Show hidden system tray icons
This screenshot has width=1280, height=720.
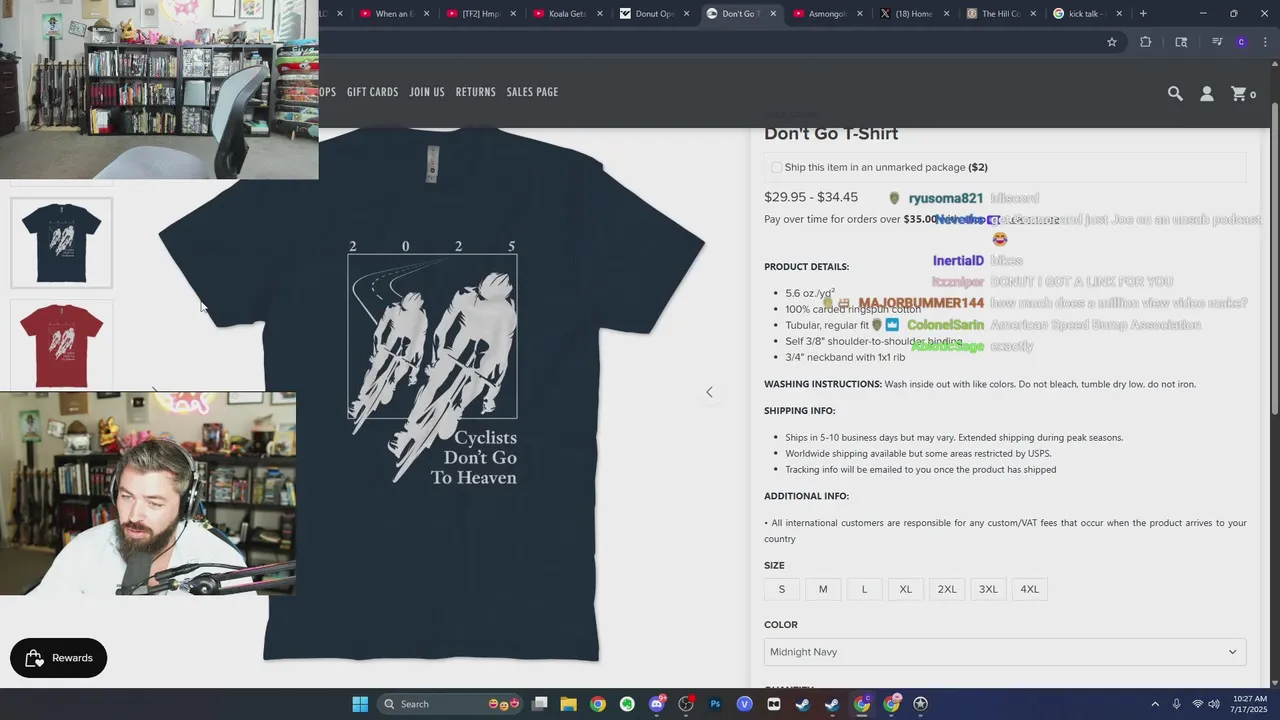1155,704
